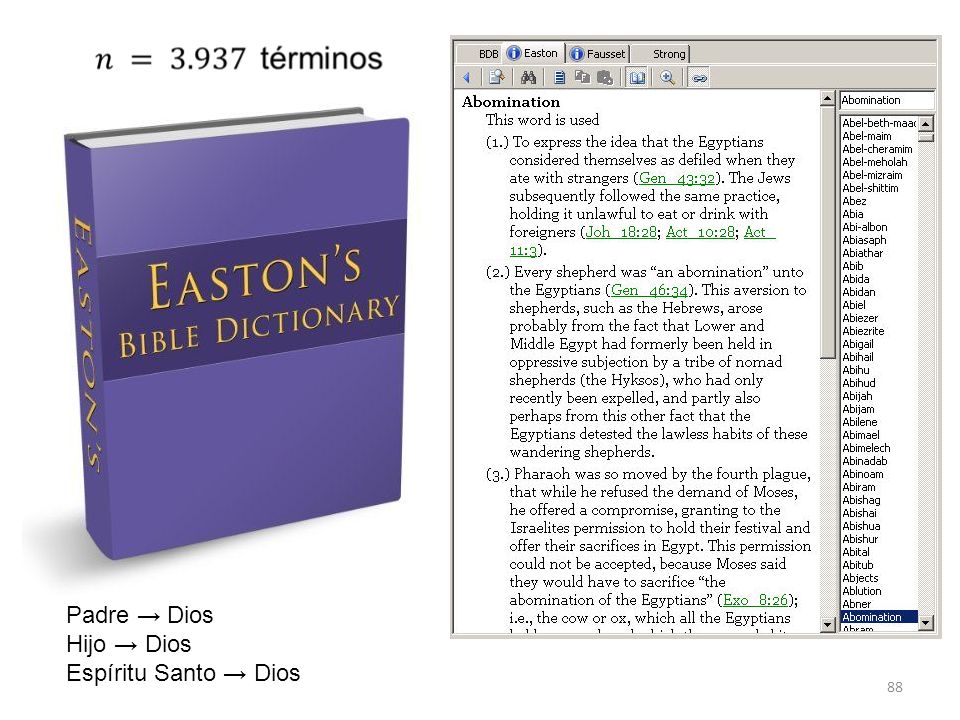Select Abijam entry
960x720 pixels.
[x=858, y=409]
